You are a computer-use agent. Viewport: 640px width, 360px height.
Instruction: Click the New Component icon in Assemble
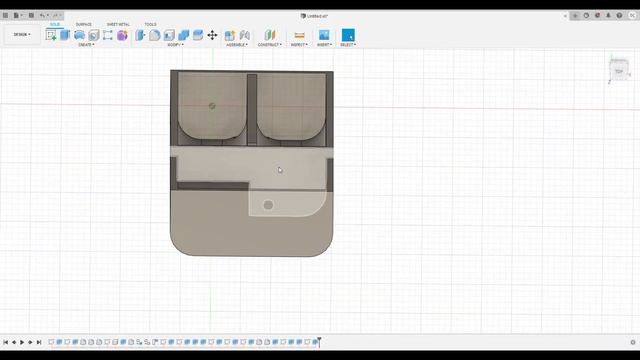coord(230,35)
